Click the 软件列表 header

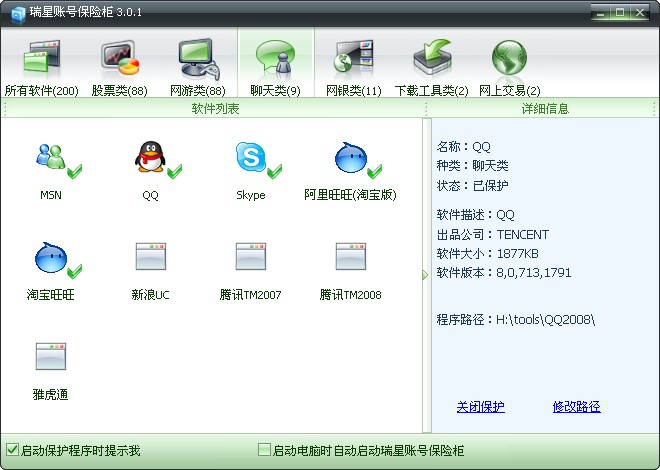[x=215, y=109]
